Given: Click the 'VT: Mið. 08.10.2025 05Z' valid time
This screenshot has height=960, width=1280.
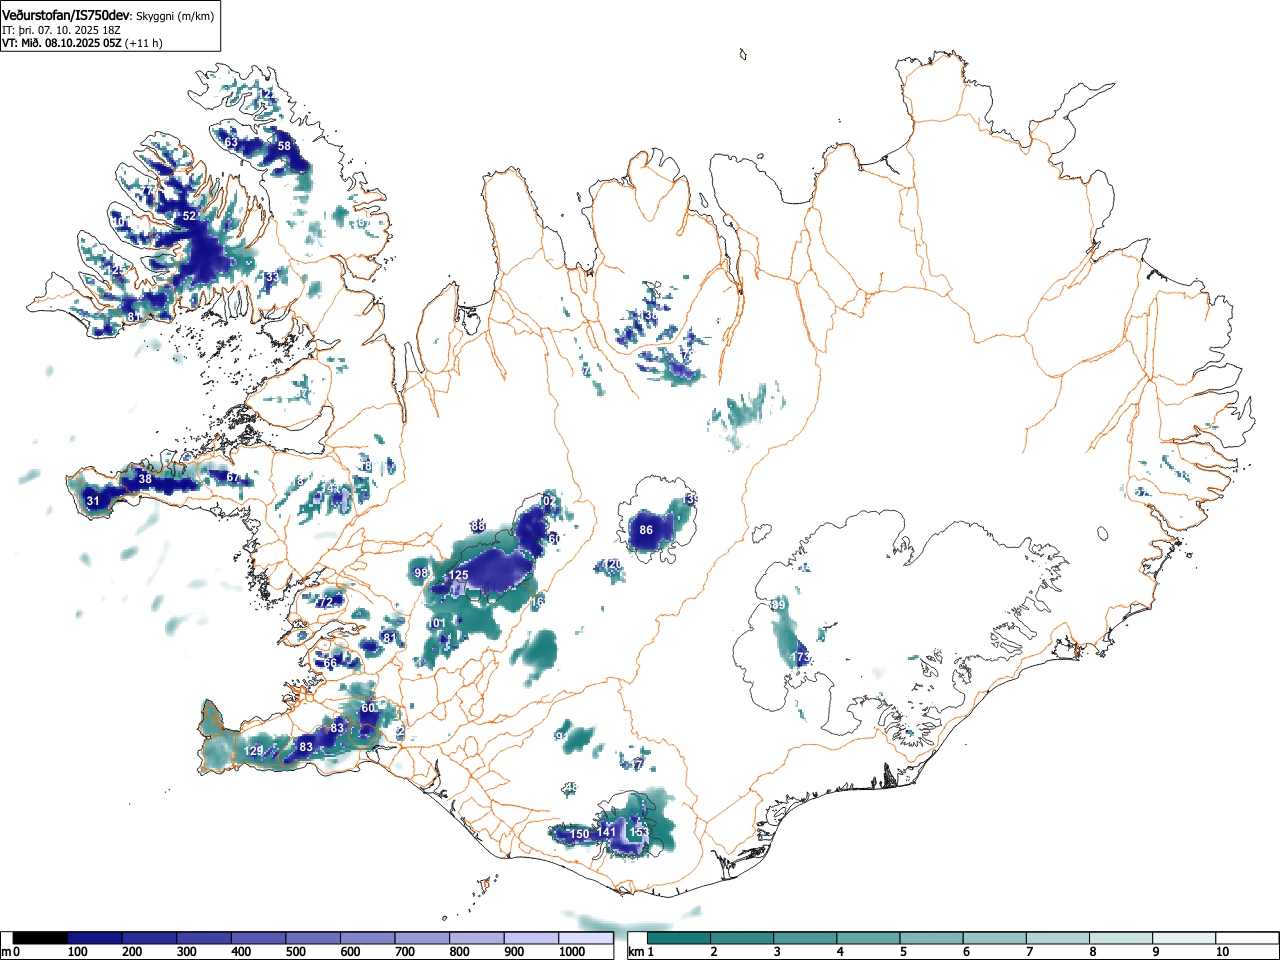Looking at the screenshot, I should [x=62, y=43].
